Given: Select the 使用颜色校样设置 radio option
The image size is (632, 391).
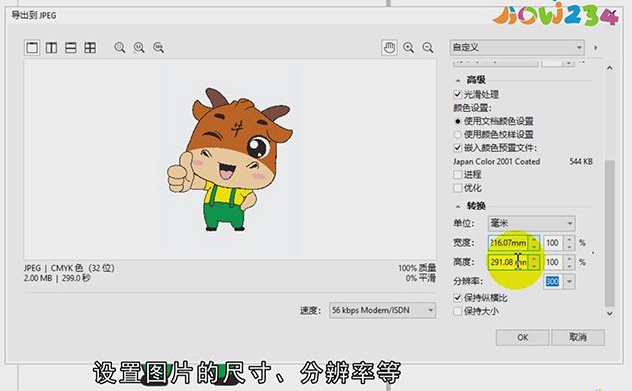Looking at the screenshot, I should [x=457, y=134].
